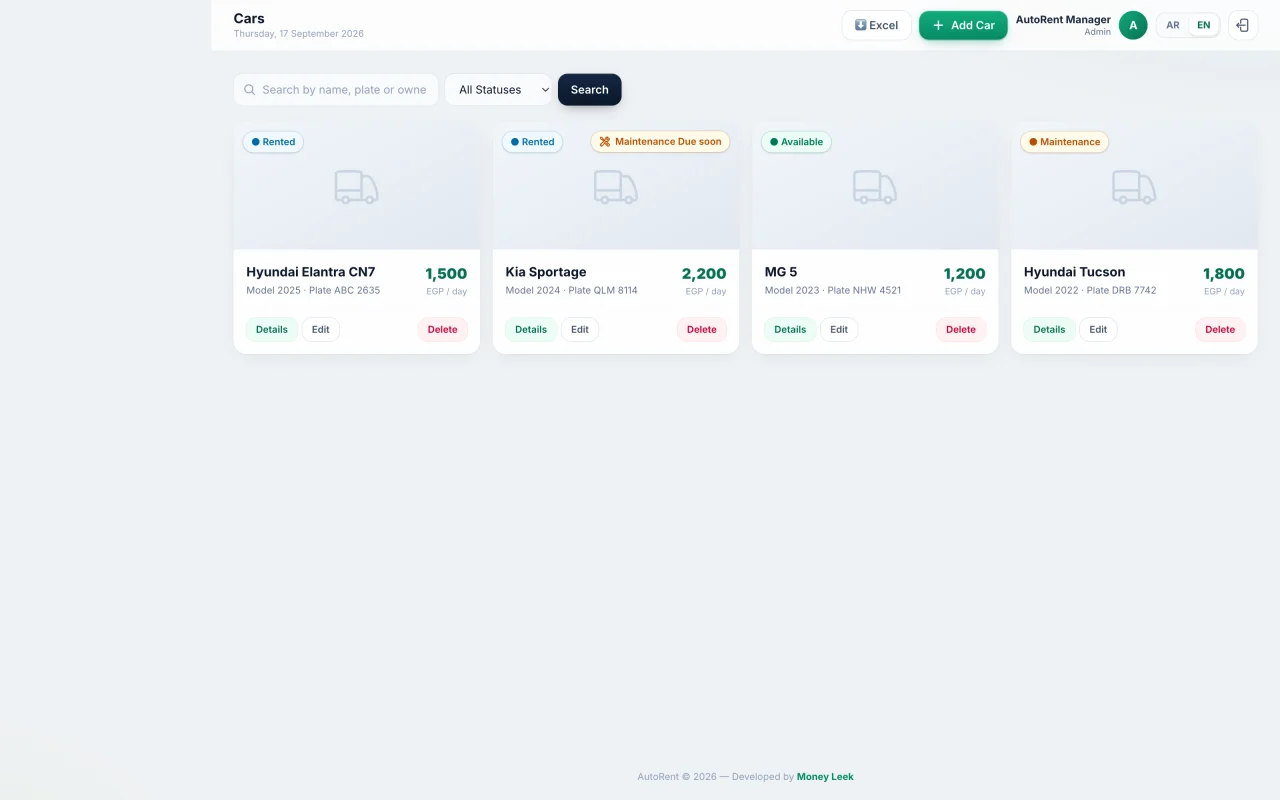Click the Available badge on MG 5
Image resolution: width=1280 pixels, height=800 pixels.
[796, 142]
